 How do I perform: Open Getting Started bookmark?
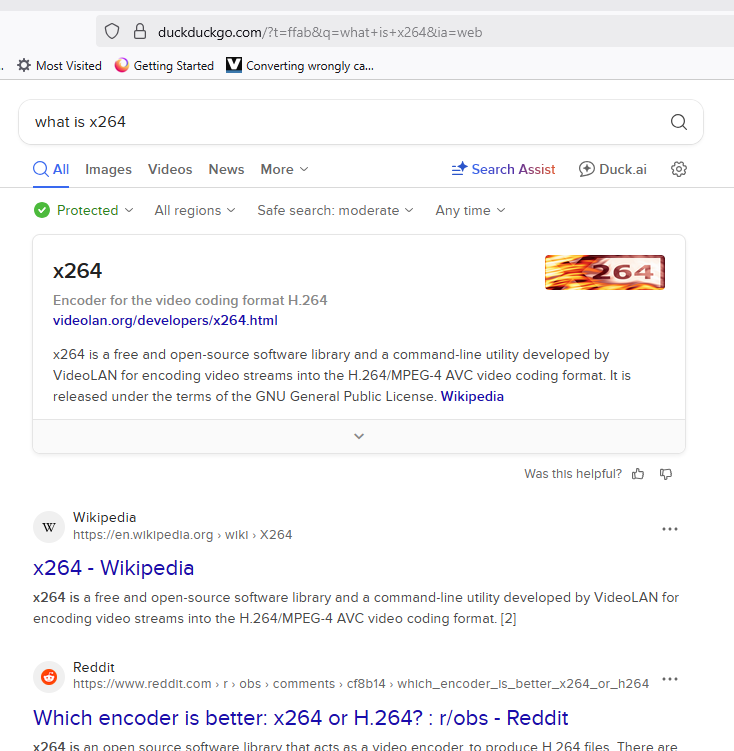coord(164,66)
